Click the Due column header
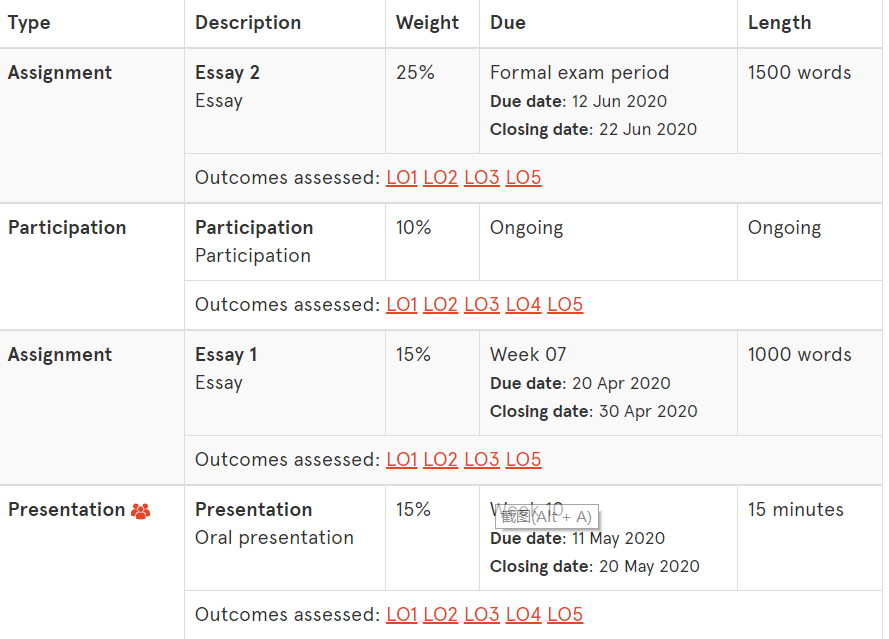This screenshot has width=889, height=639. (507, 23)
